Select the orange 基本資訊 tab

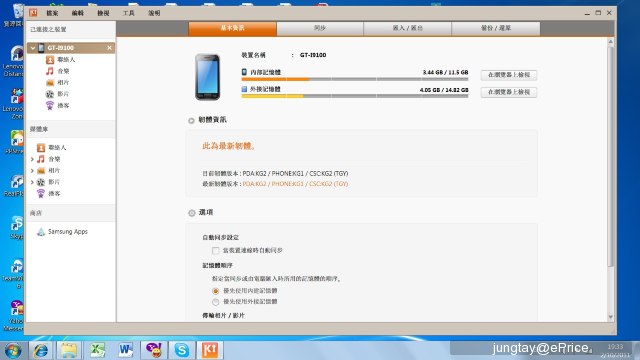[x=232, y=29]
